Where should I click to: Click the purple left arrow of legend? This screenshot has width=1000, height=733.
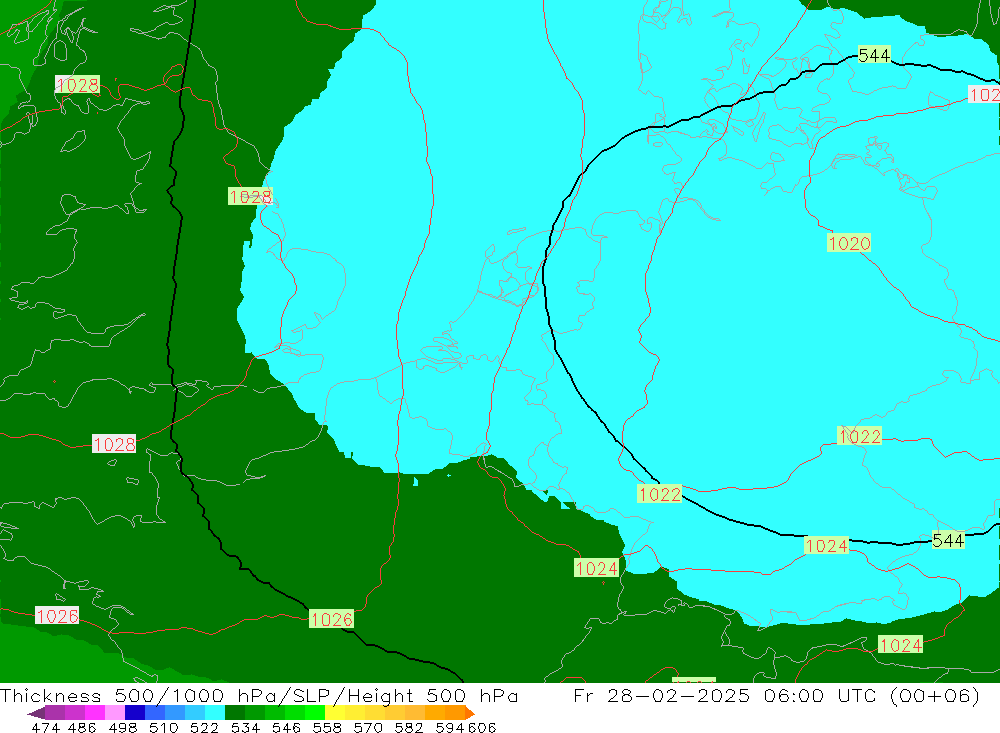point(36,713)
